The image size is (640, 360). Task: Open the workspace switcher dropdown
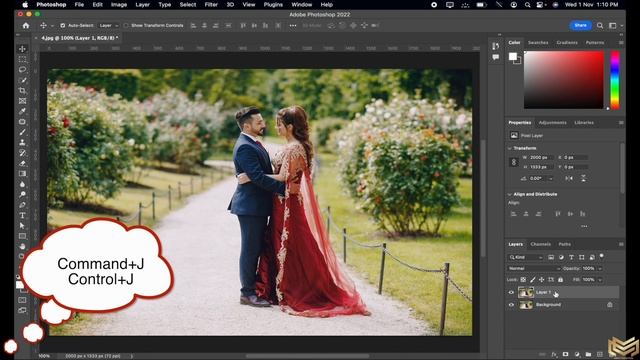(615, 25)
